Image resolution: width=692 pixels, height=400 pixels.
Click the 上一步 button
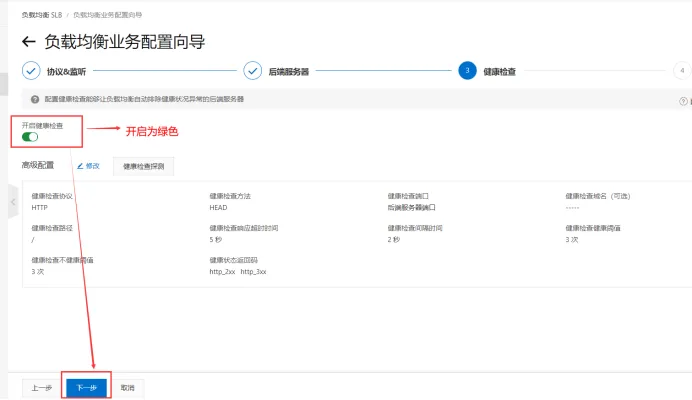[x=42, y=388]
